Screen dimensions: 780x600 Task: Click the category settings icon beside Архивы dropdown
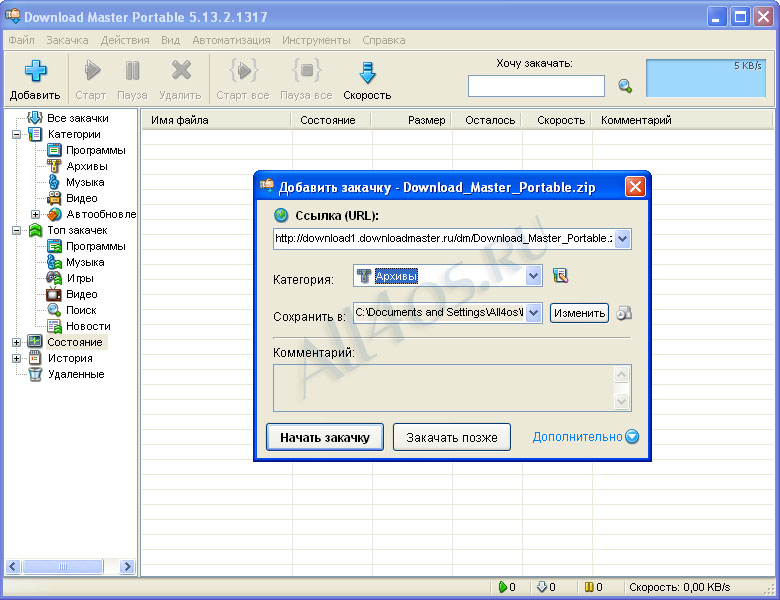pos(560,275)
